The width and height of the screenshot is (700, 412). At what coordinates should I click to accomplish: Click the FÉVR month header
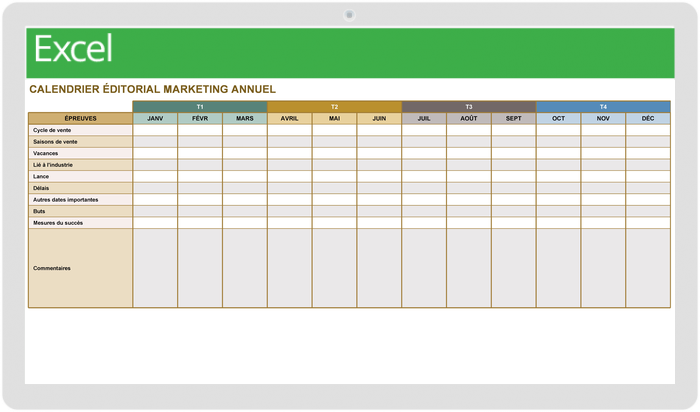coord(200,118)
